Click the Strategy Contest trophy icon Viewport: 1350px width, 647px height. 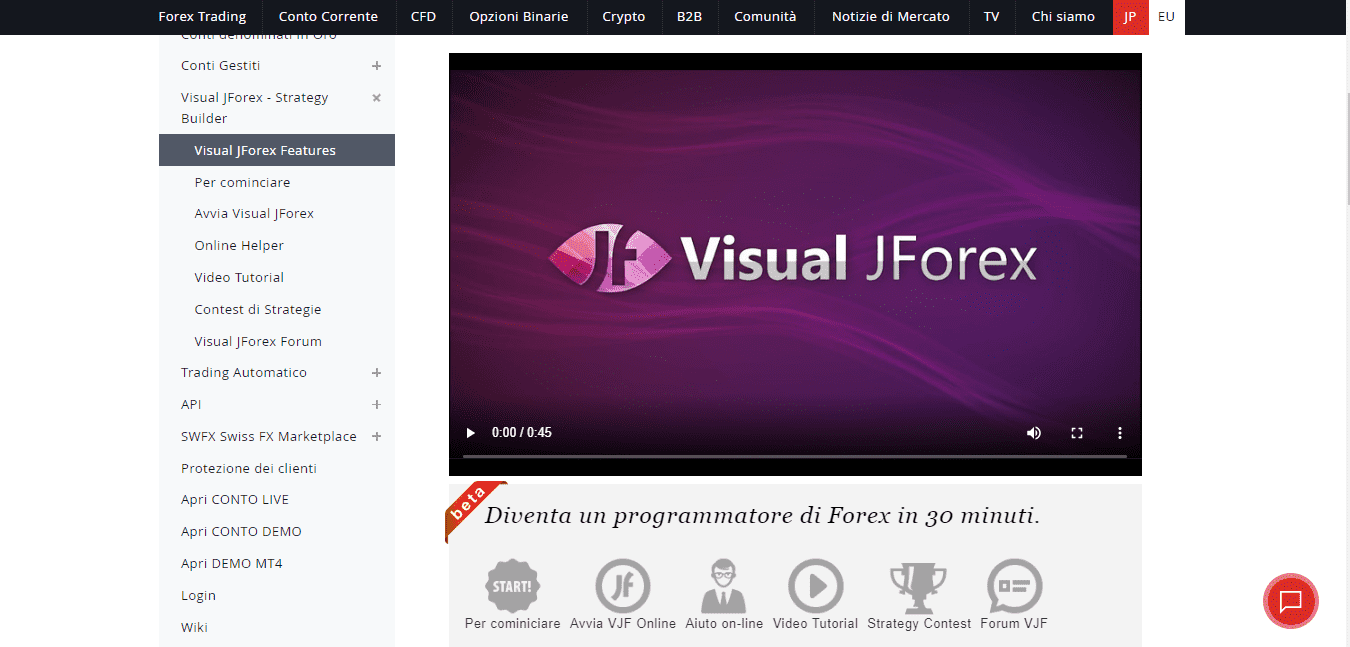[918, 586]
